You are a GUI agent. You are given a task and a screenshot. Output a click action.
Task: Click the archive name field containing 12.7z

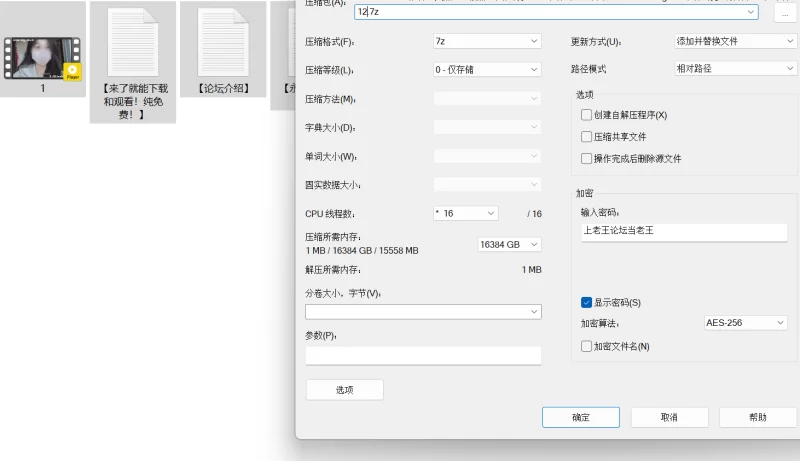pyautogui.click(x=556, y=12)
